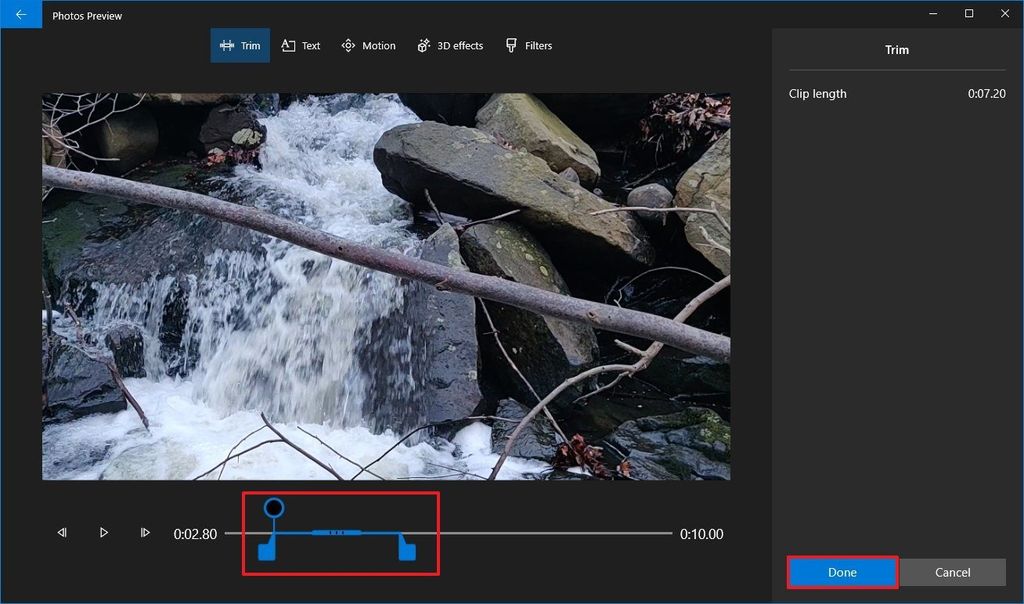Play the video preview

[x=104, y=533]
